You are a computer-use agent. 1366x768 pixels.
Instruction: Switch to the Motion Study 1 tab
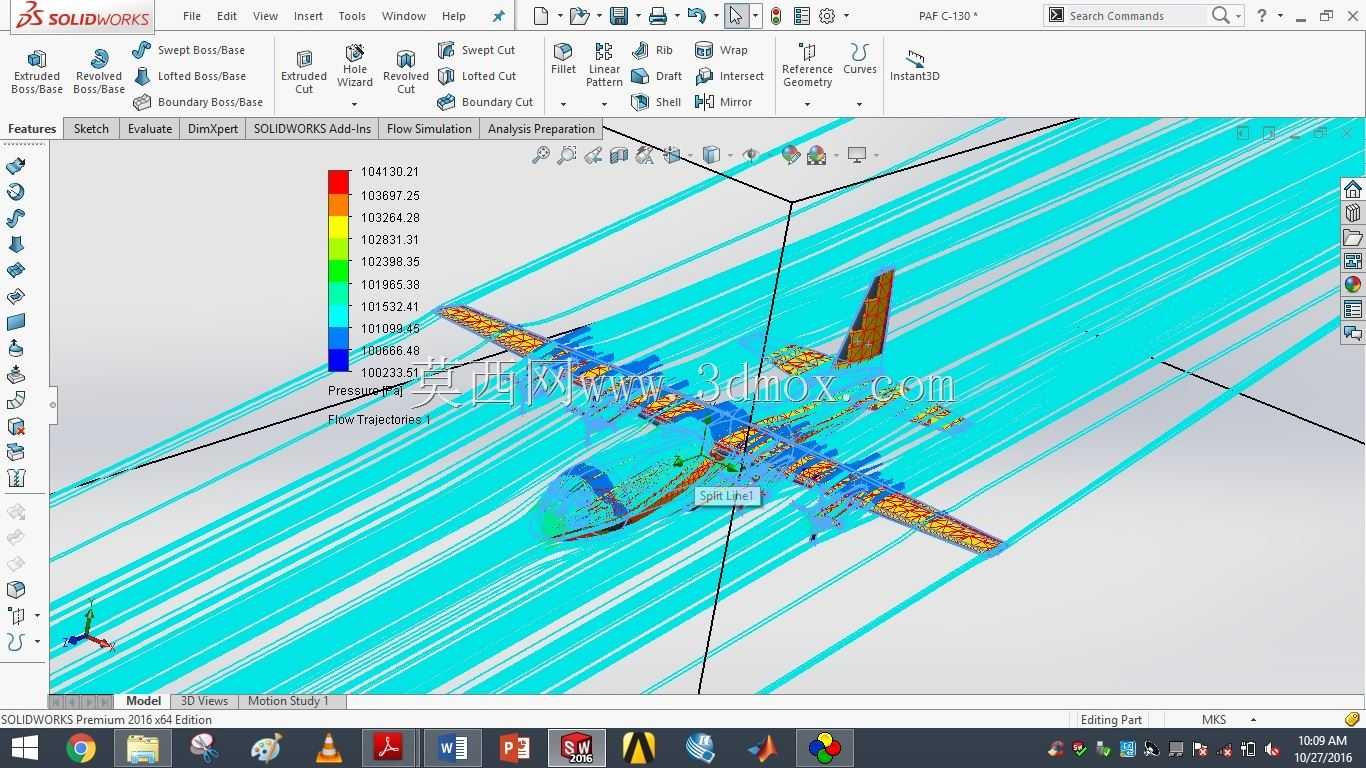coord(288,701)
